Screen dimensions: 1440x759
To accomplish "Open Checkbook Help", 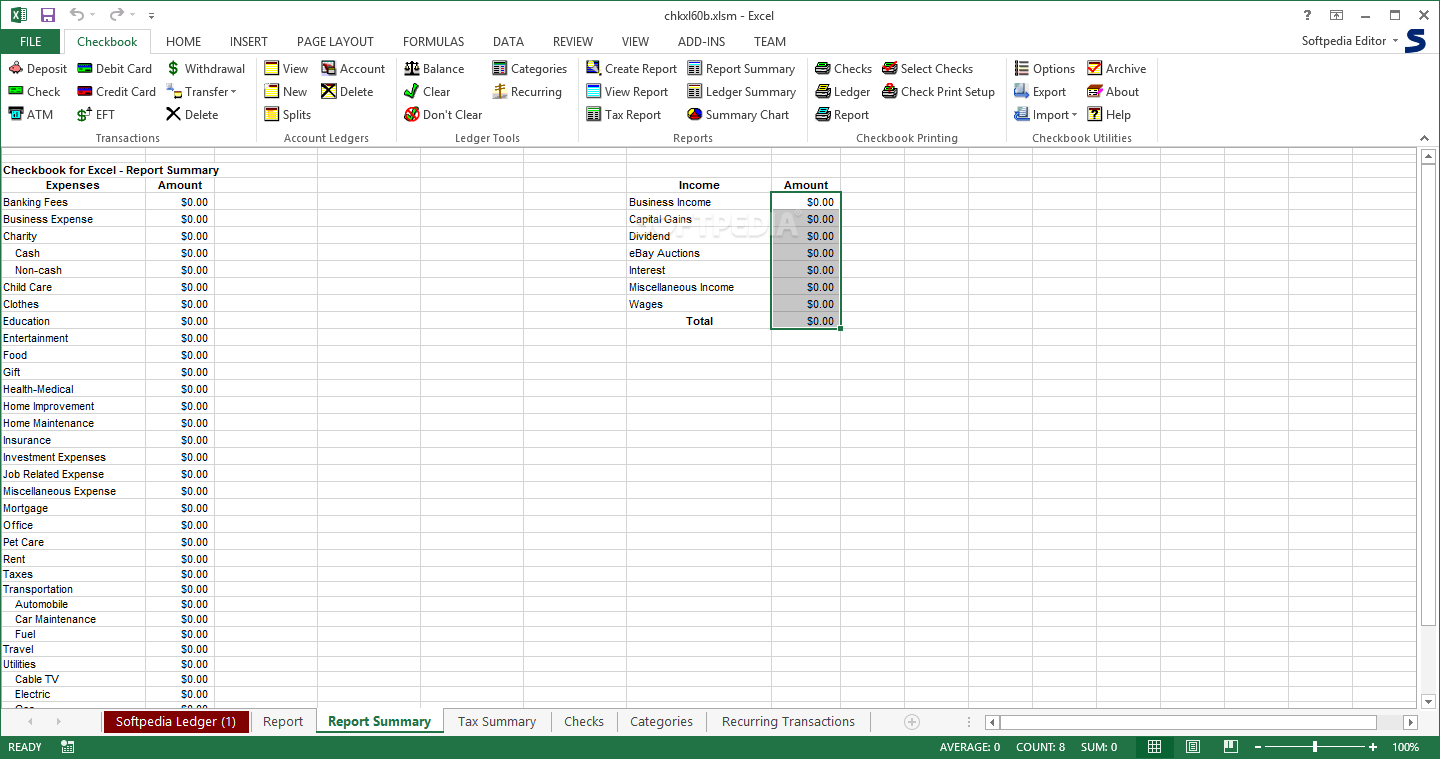I will 1109,115.
